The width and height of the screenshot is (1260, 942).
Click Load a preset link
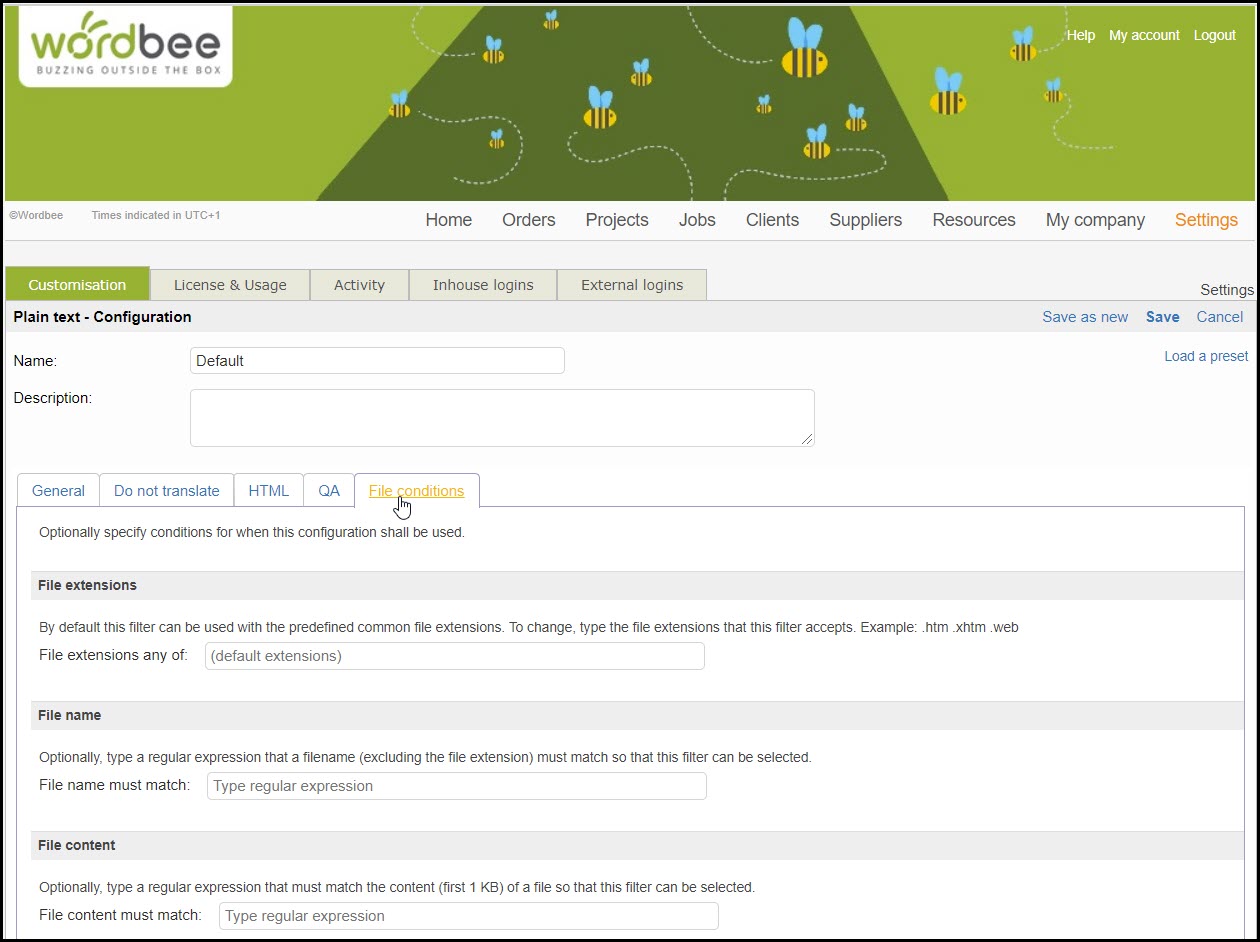1205,356
